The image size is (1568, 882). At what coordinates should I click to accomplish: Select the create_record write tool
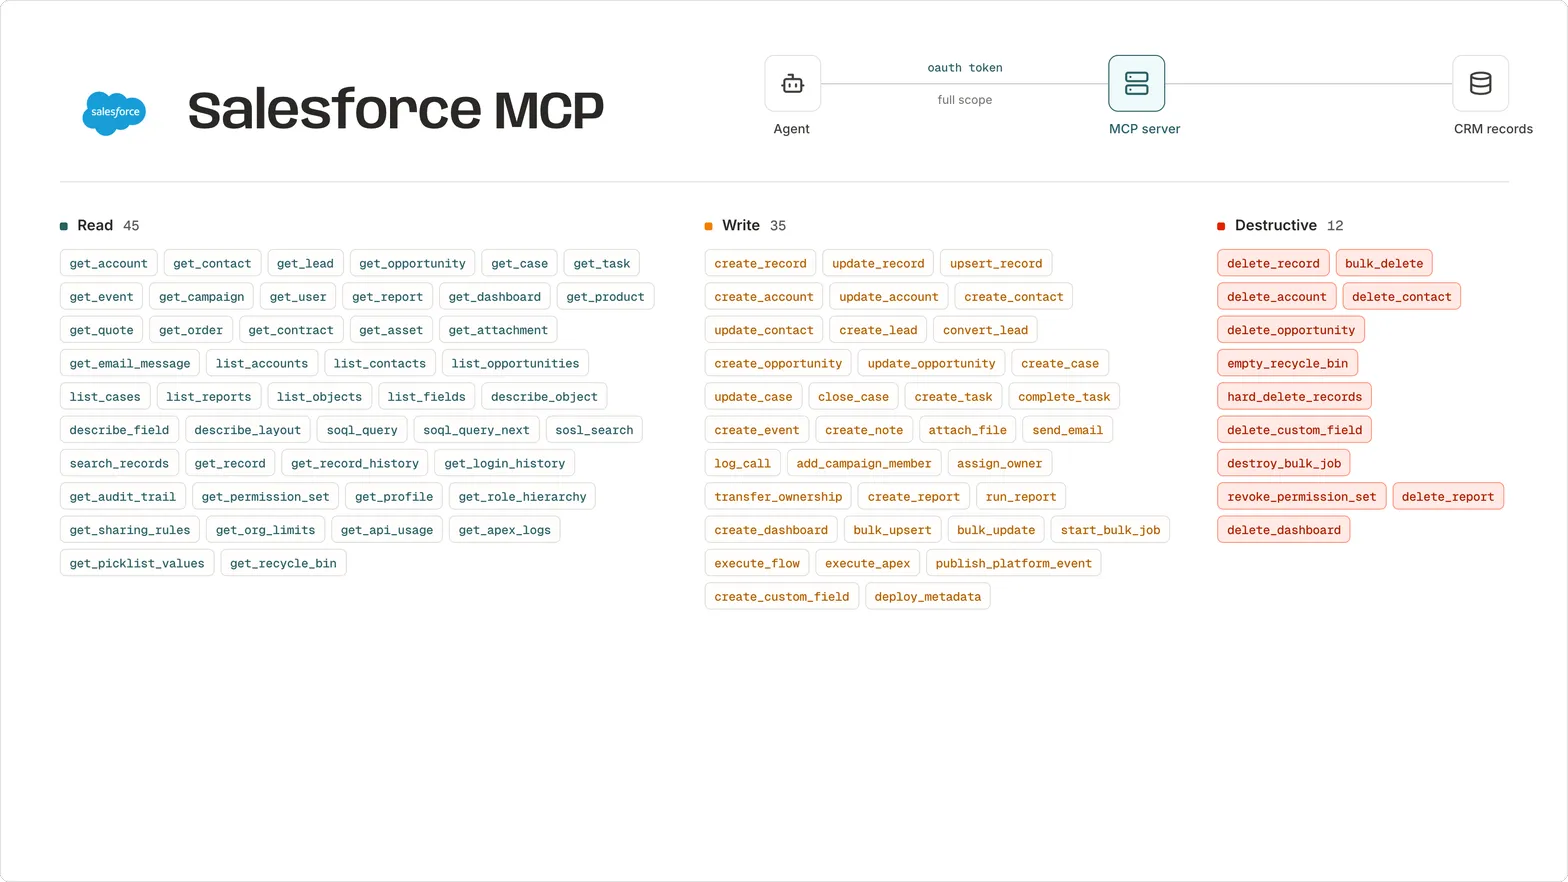pyautogui.click(x=760, y=263)
